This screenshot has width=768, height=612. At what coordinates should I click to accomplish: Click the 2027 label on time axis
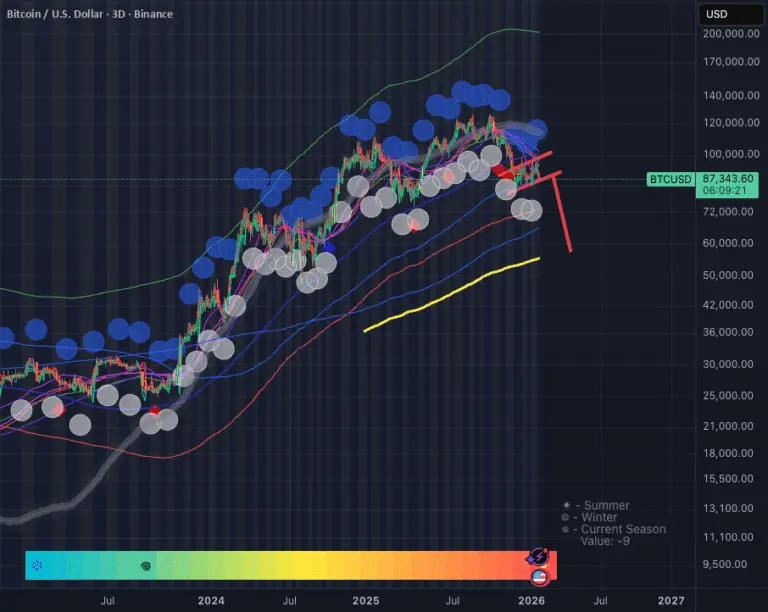[671, 601]
